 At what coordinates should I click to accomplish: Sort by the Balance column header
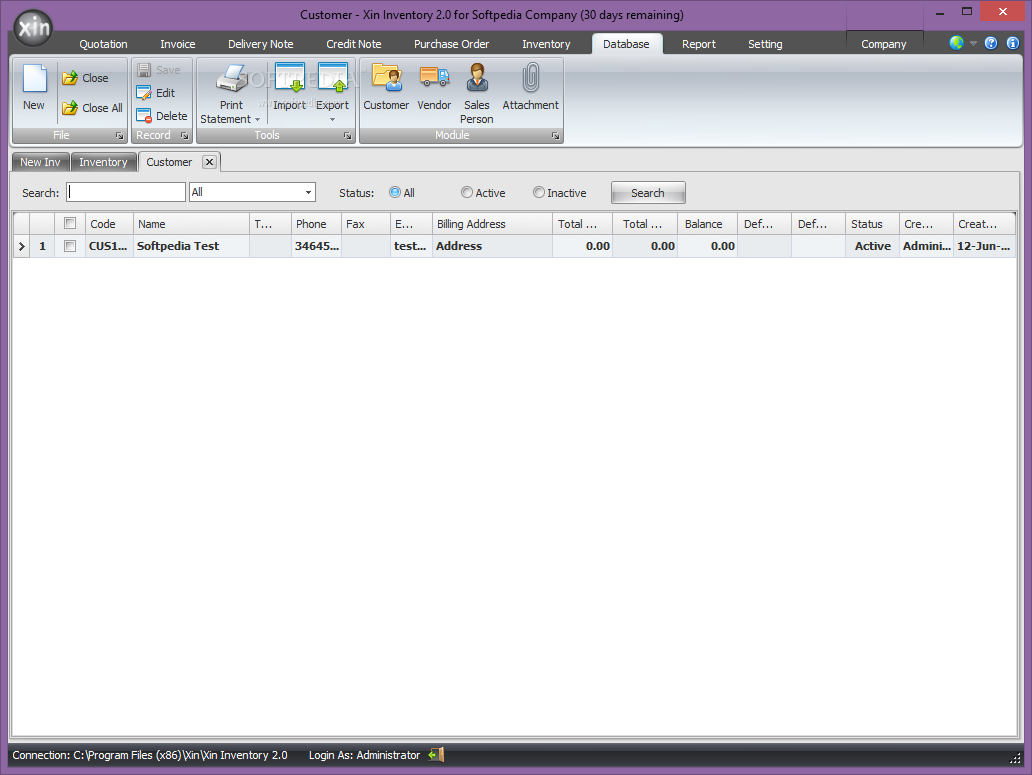708,224
